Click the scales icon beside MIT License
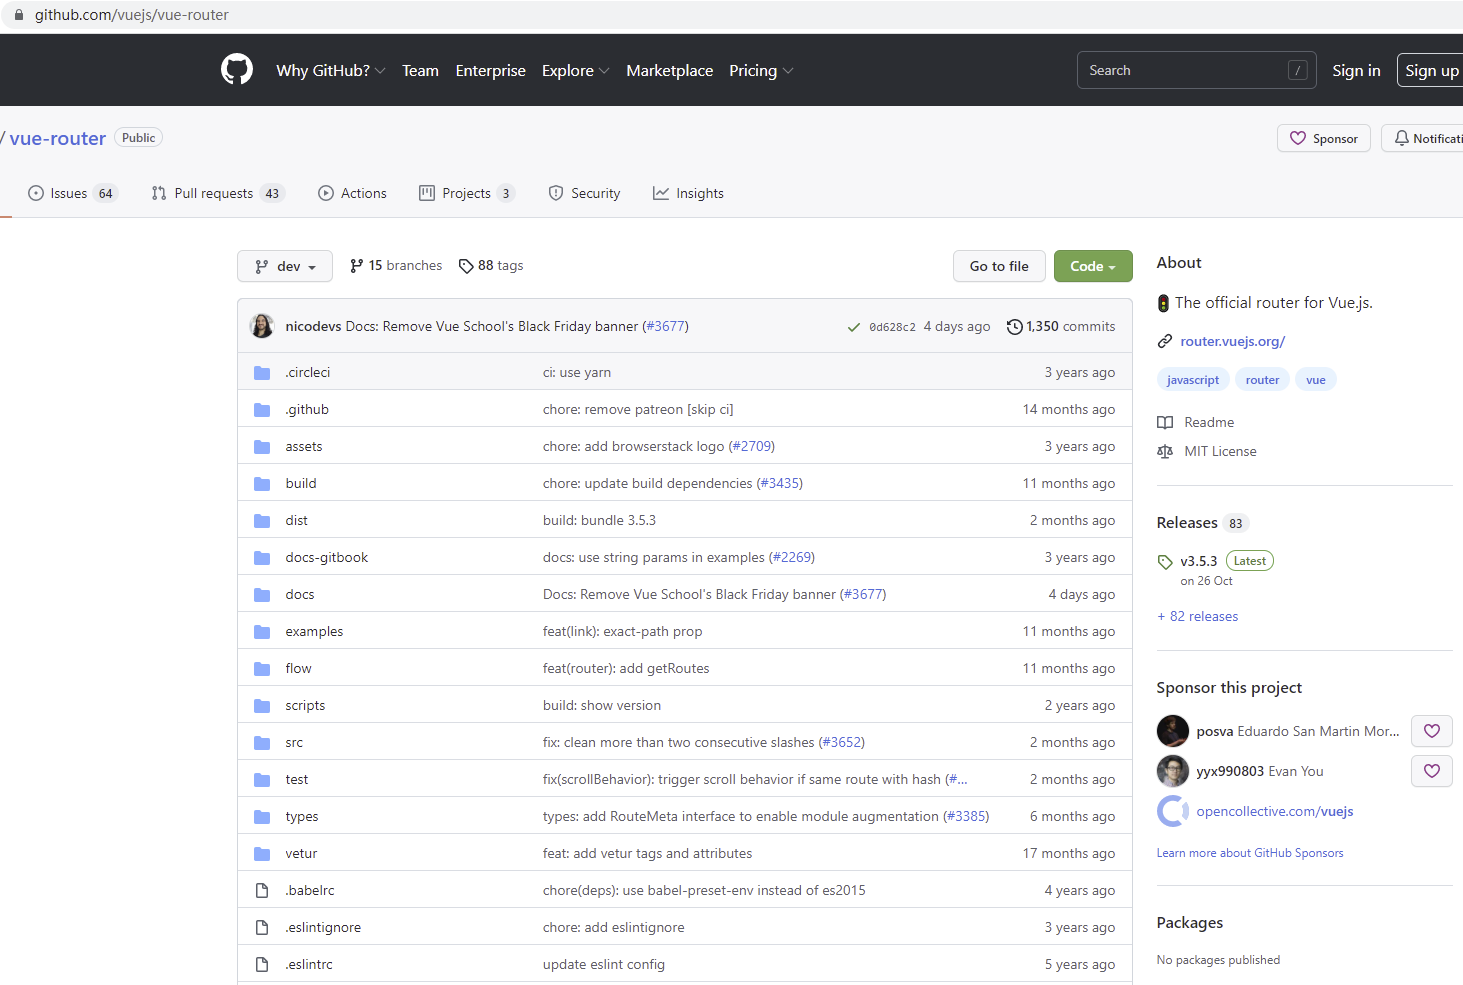Image resolution: width=1463 pixels, height=985 pixels. (x=1165, y=452)
